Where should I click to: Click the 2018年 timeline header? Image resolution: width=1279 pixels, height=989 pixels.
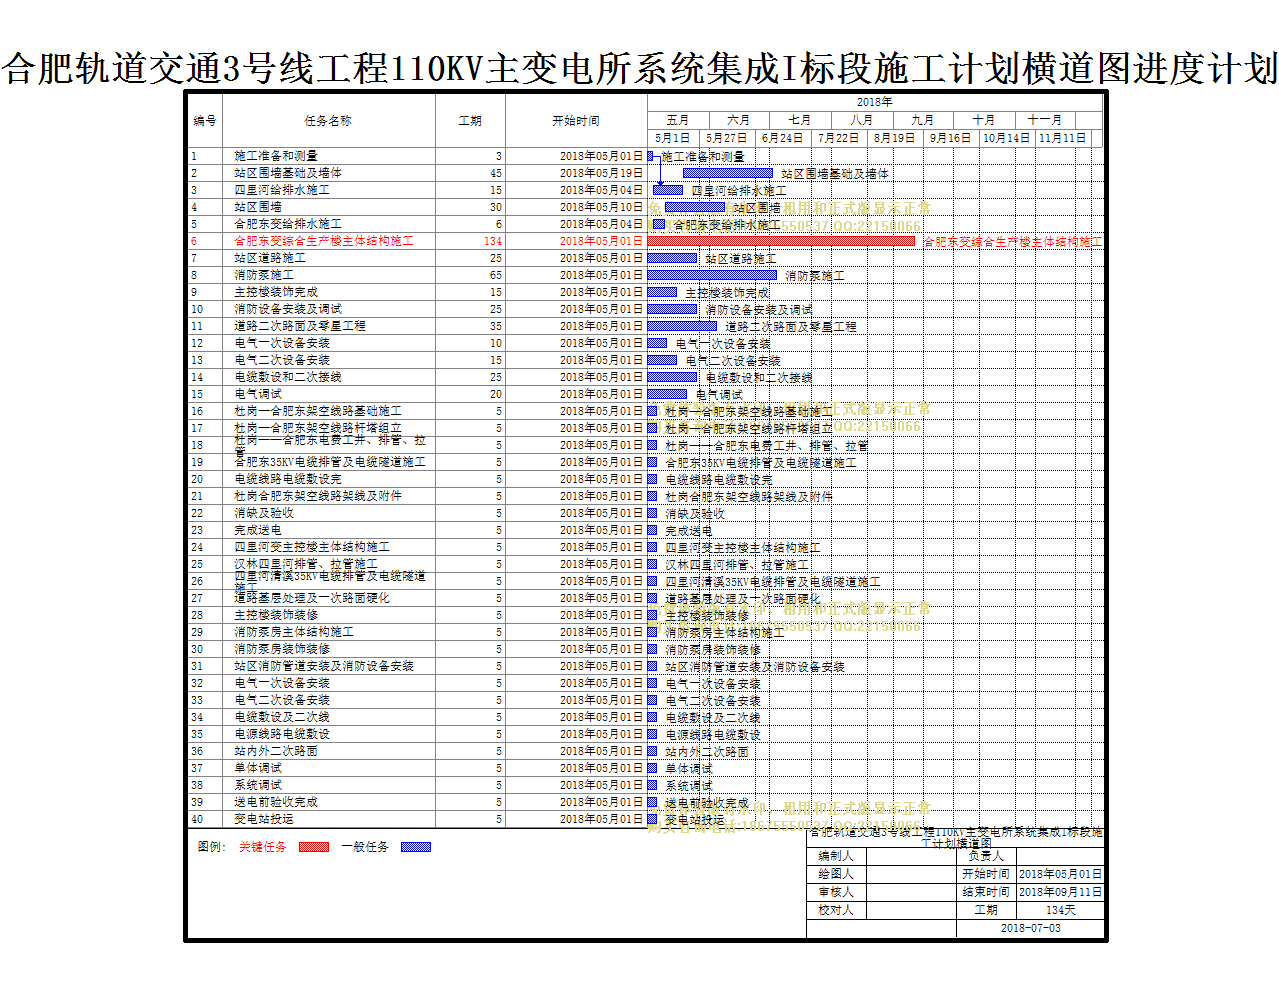point(875,102)
